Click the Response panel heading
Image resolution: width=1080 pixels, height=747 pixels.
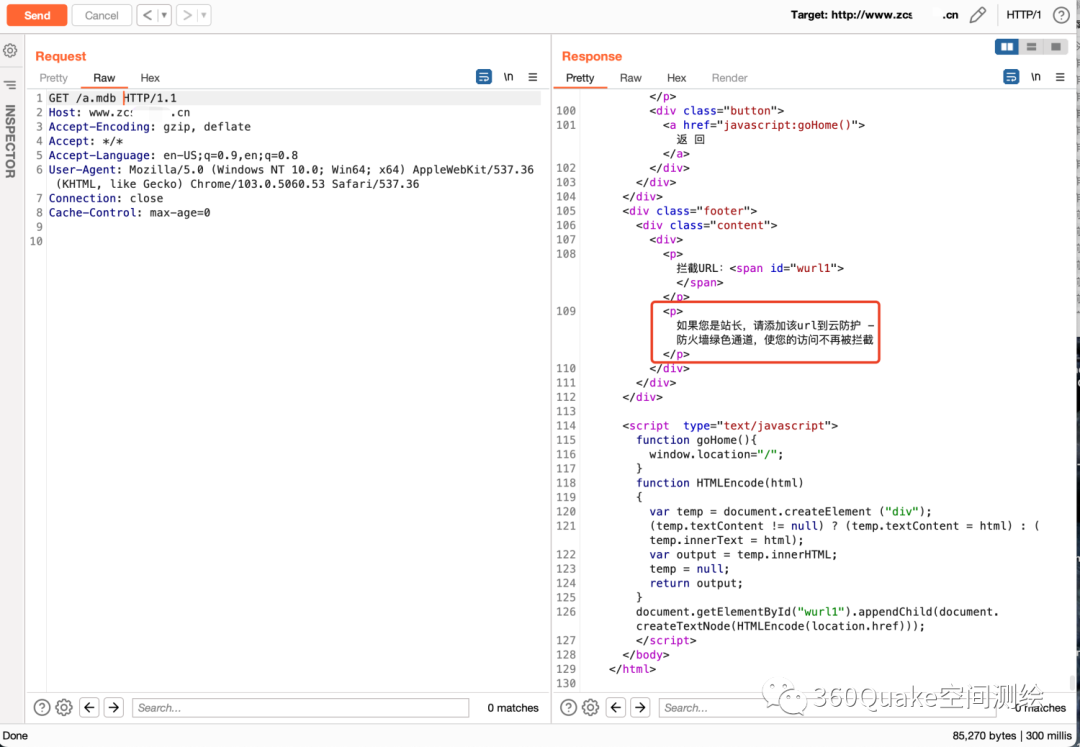pyautogui.click(x=592, y=56)
